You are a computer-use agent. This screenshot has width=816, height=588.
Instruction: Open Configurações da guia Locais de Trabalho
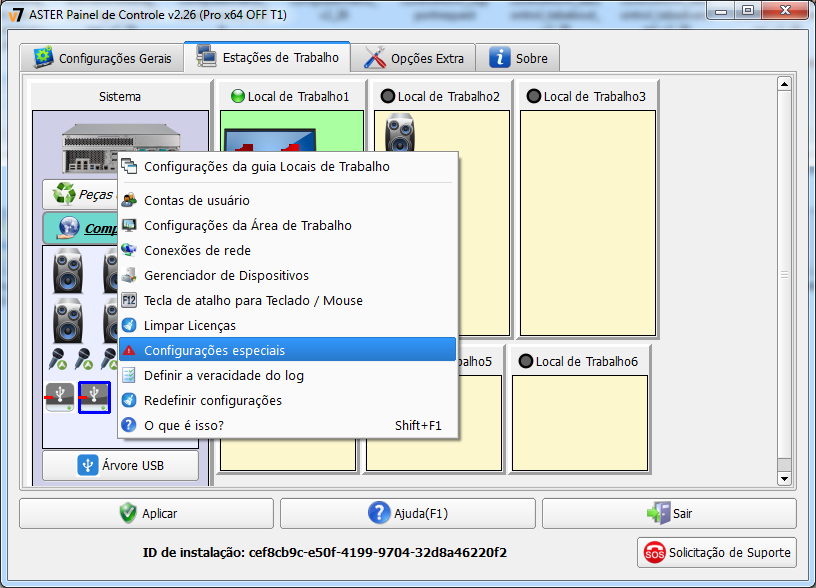[288, 167]
